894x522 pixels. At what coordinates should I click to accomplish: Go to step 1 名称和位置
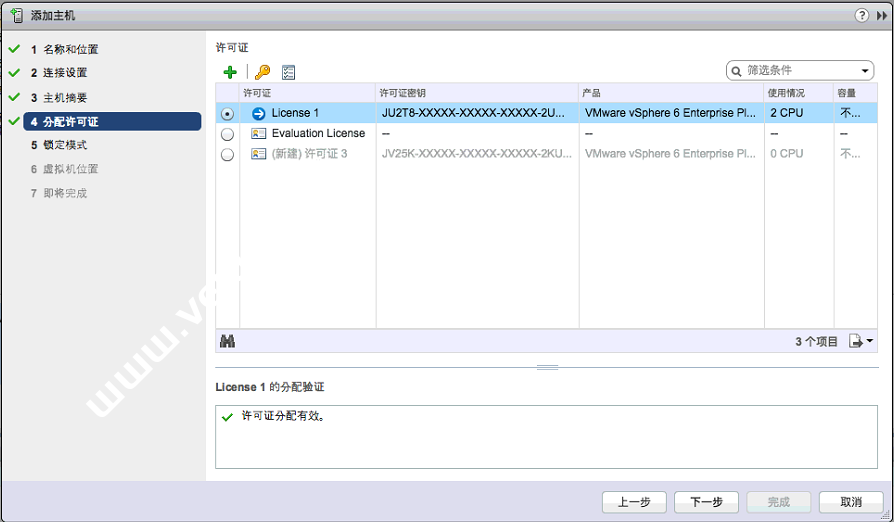click(64, 50)
